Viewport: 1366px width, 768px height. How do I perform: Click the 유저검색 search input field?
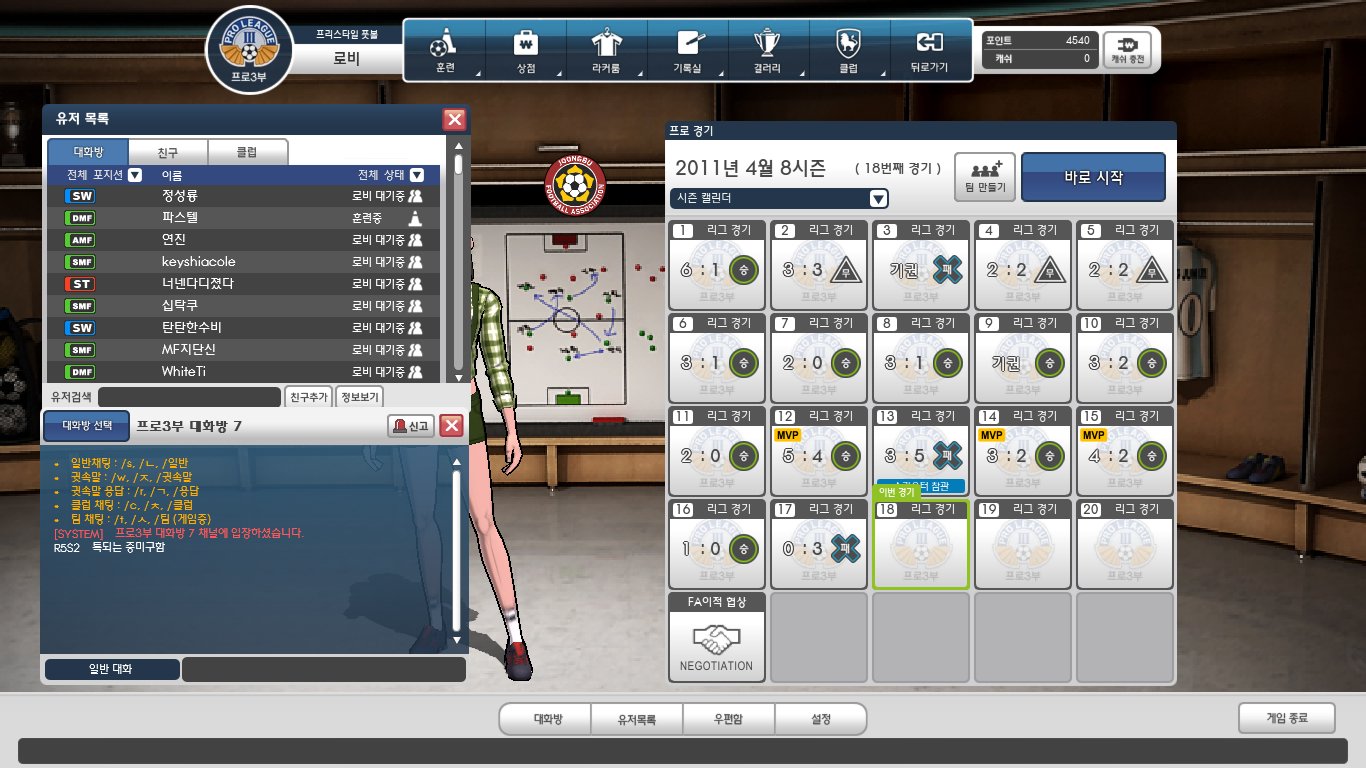pos(189,397)
